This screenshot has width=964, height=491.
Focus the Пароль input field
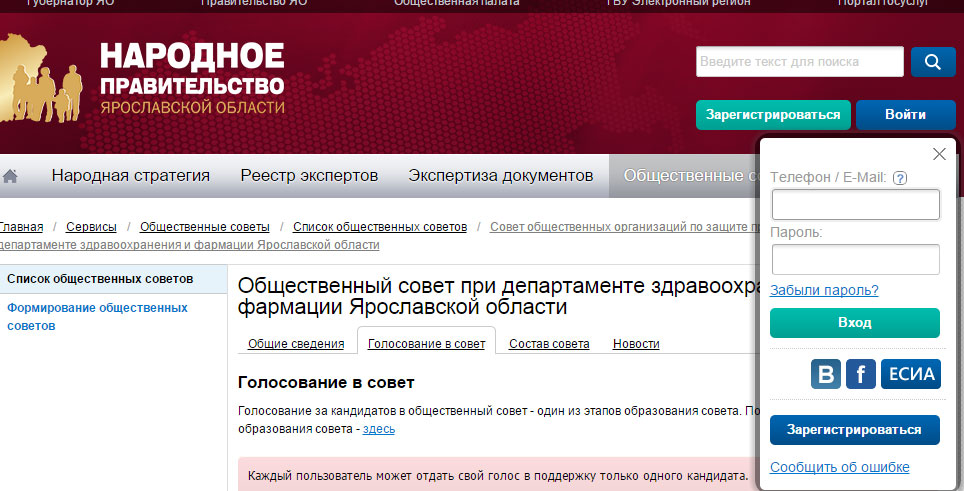pyautogui.click(x=855, y=260)
